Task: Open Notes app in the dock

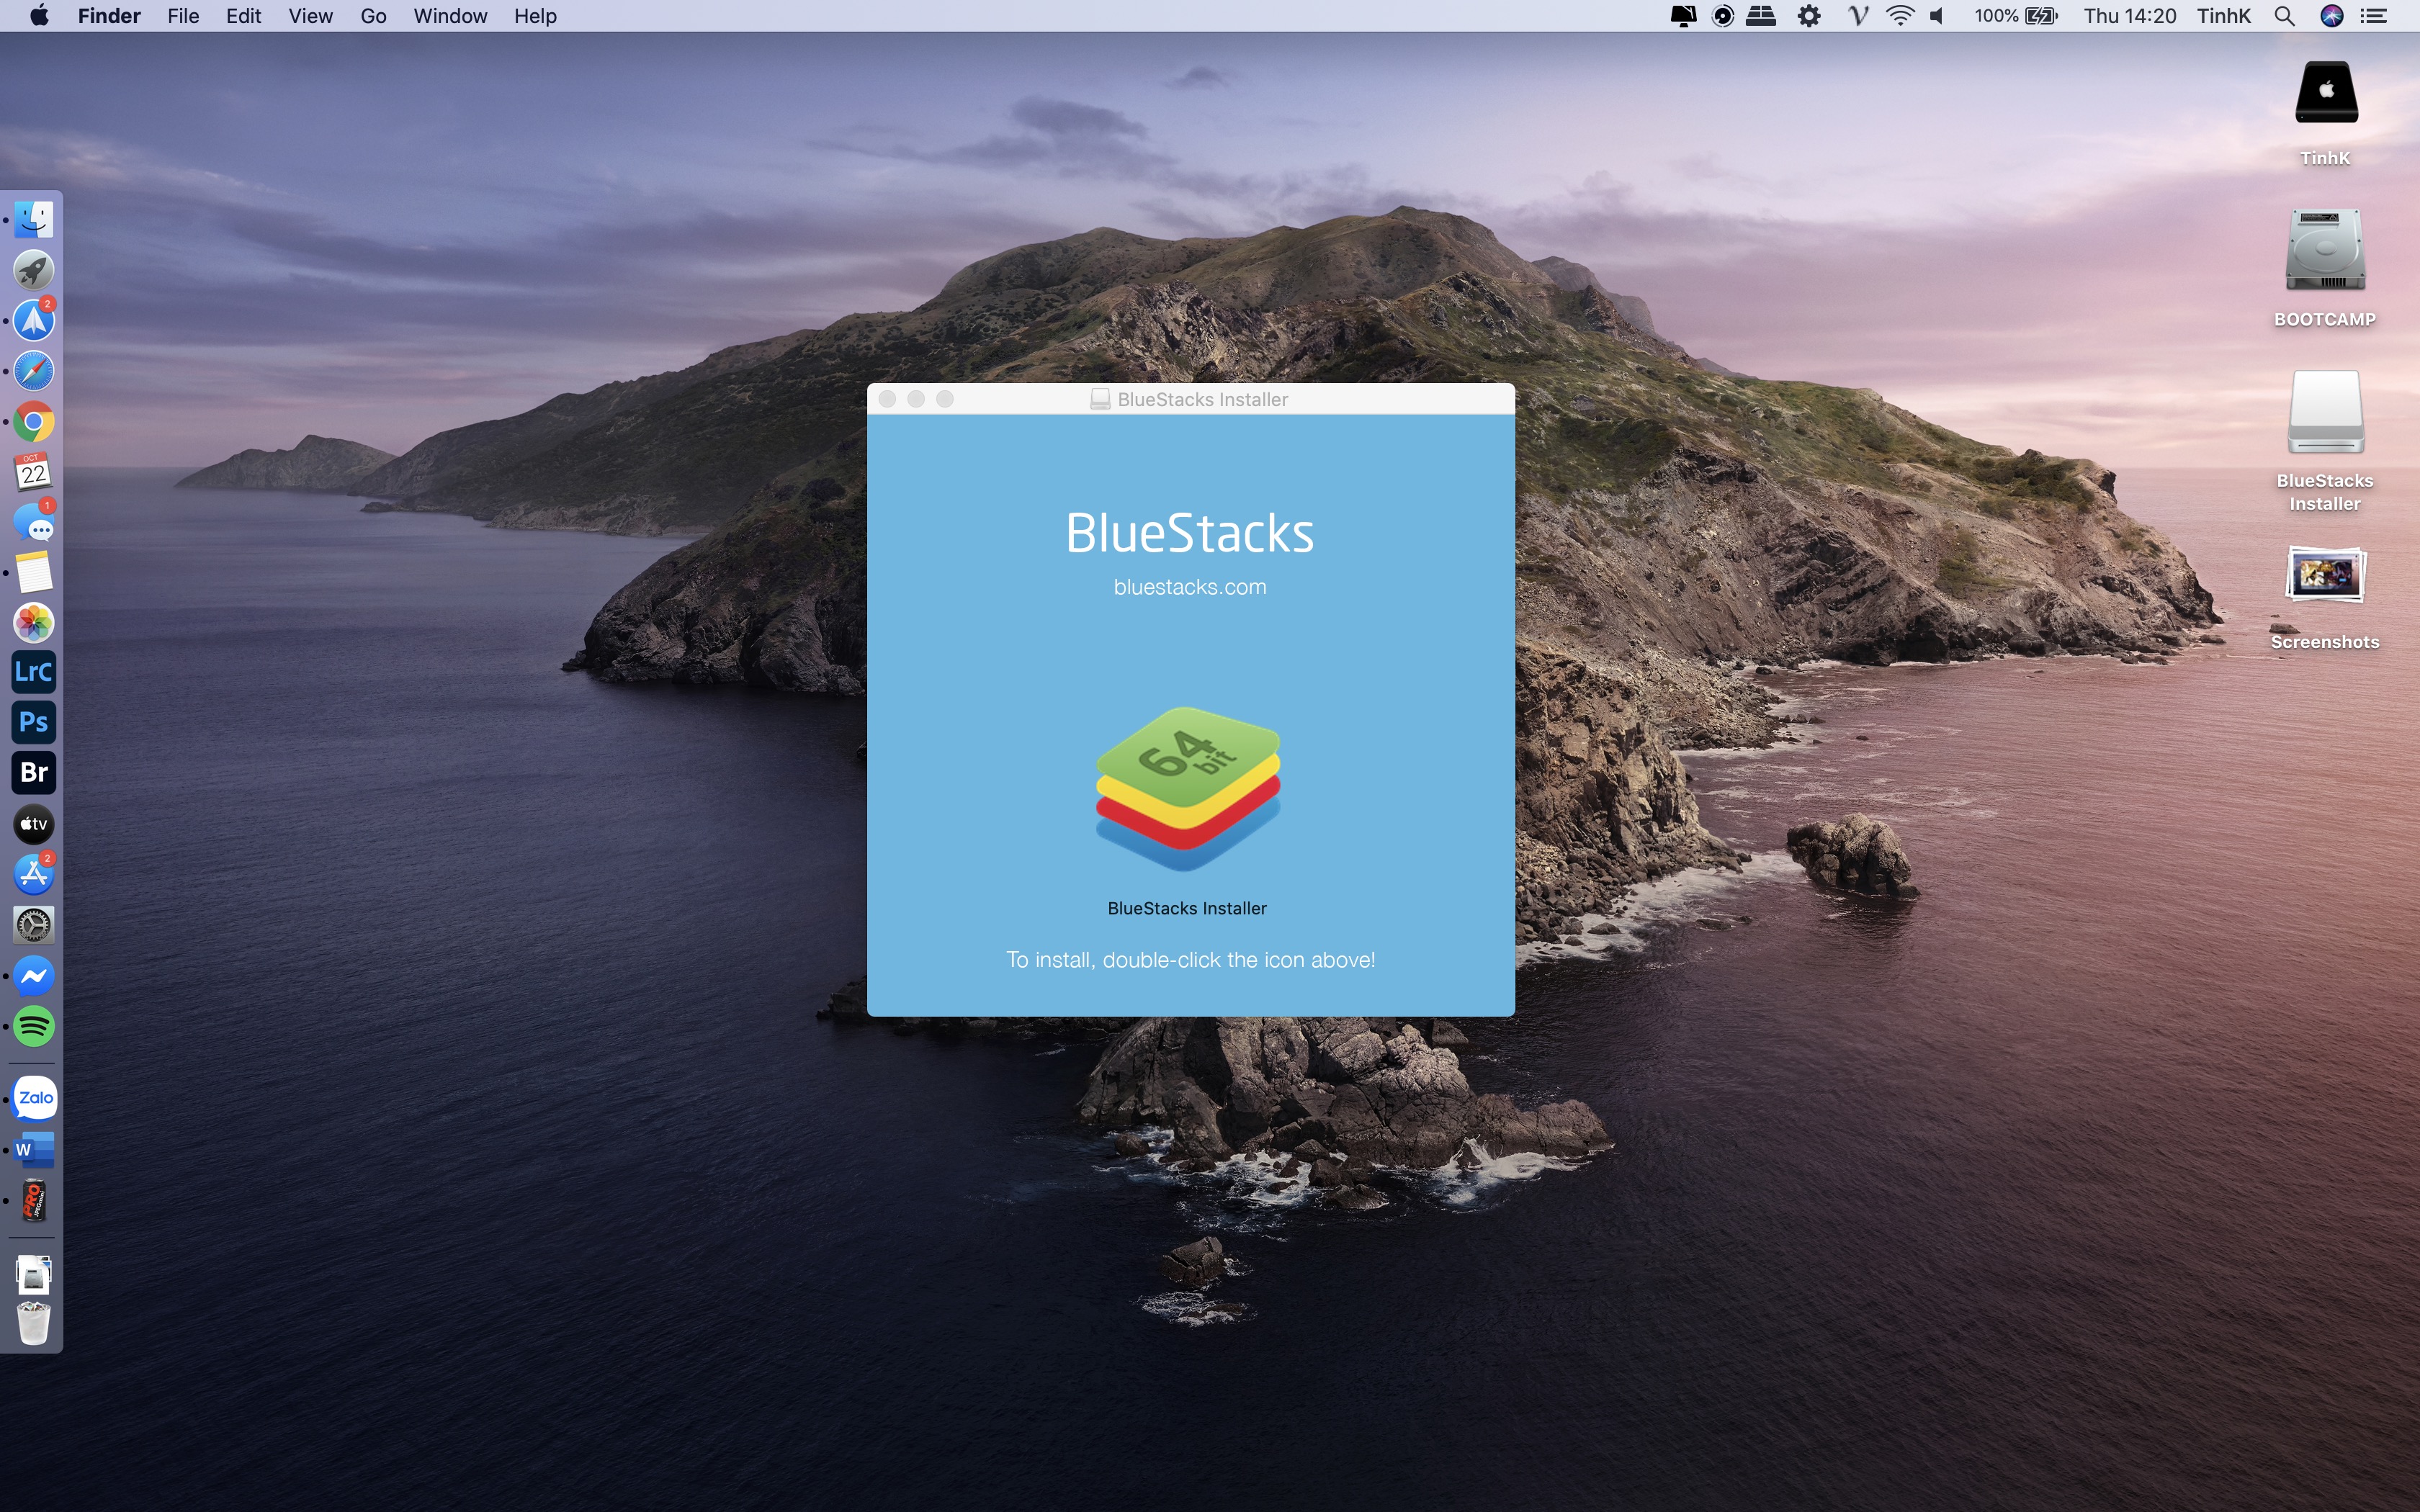Action: 34,572
